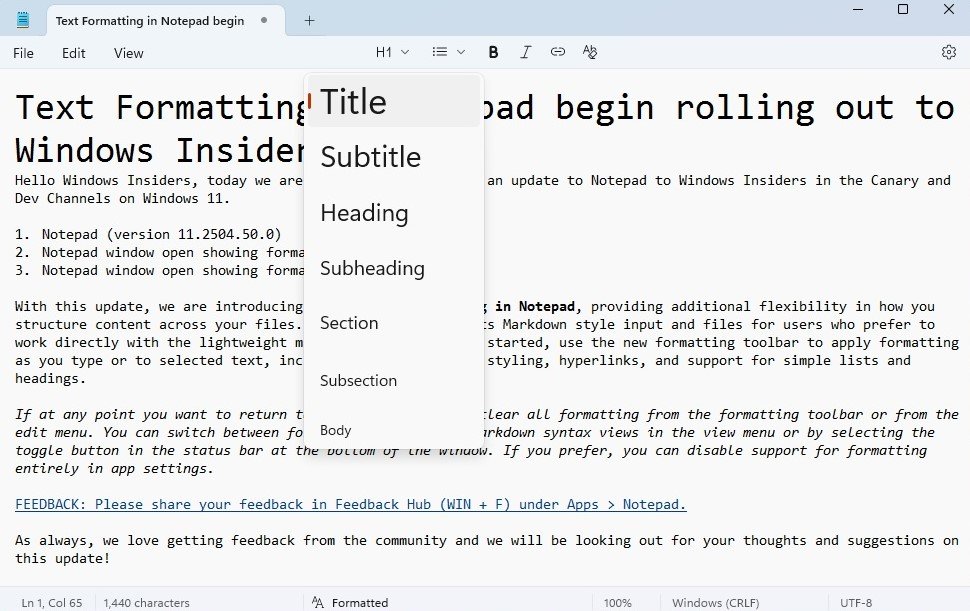
Task: Clear all formatting using the toolbar icon
Action: pos(590,53)
